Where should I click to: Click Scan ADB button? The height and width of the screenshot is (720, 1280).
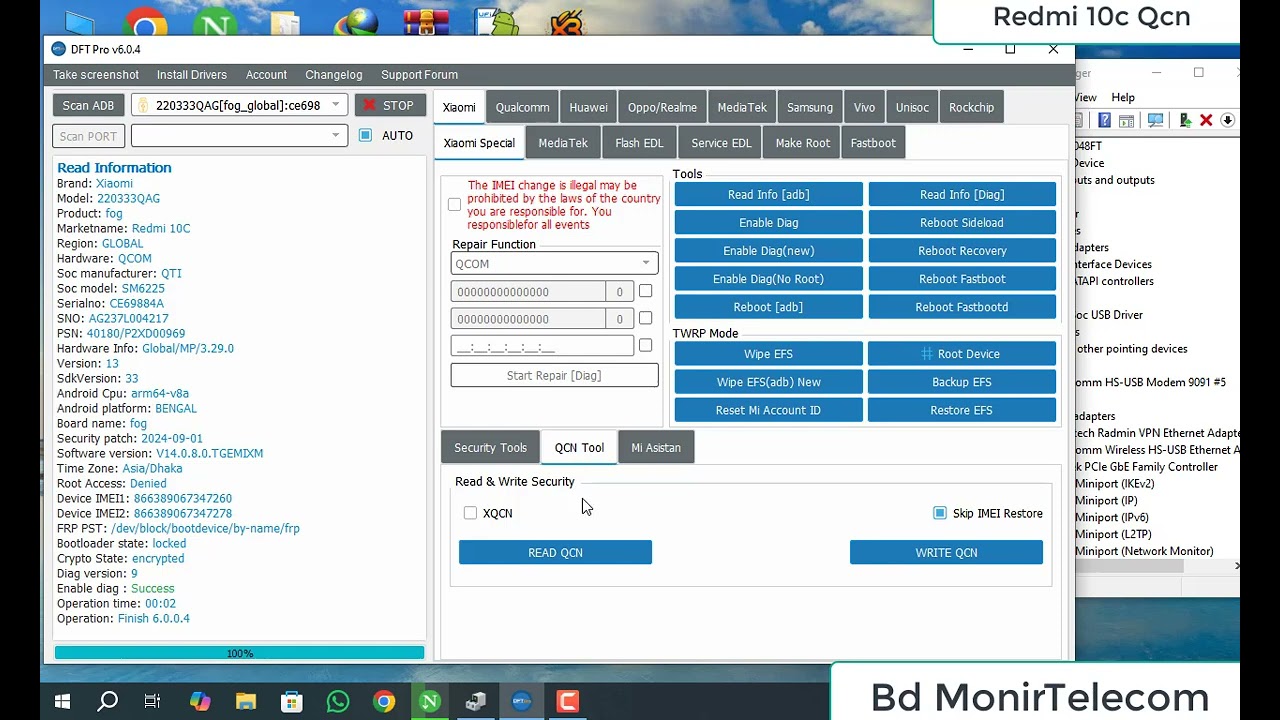[x=88, y=105]
